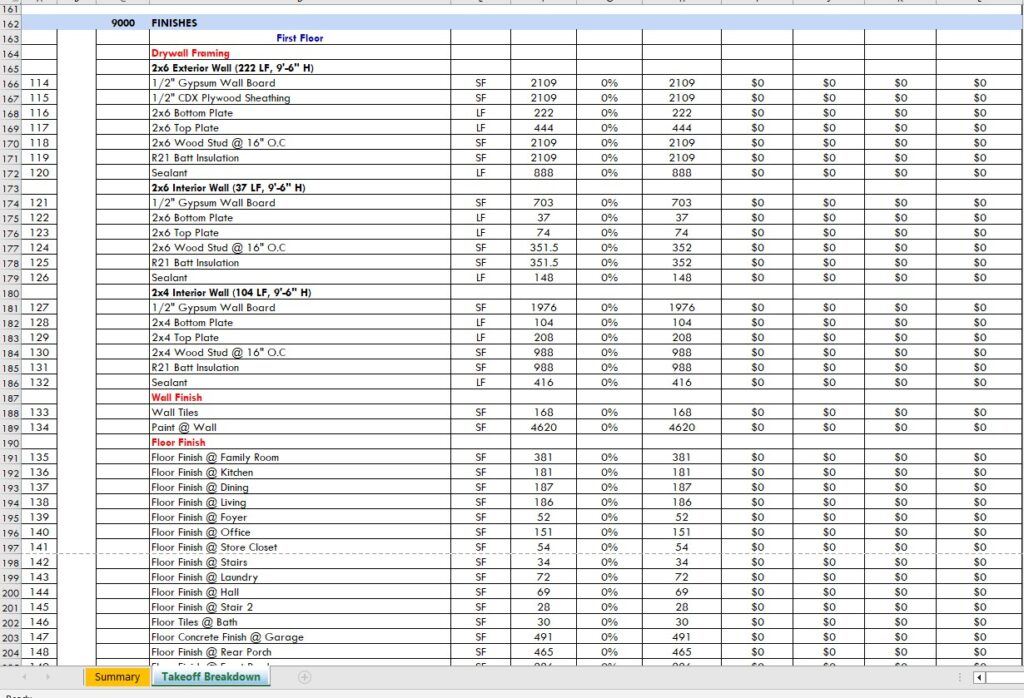Click the 2x6 Interior Wall (37 LF) heading
1024x698 pixels.
300,187
